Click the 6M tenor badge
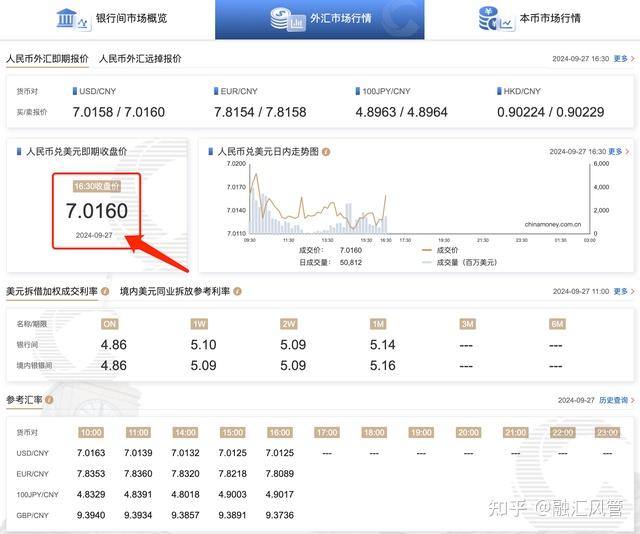The width and height of the screenshot is (640, 534). pos(558,324)
